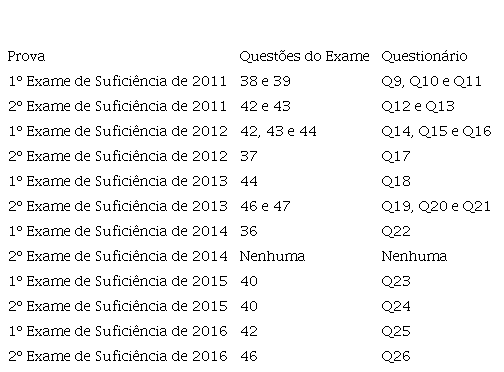This screenshot has width=504, height=372.
Task: Click the Questionário column header
Action: coord(424,56)
